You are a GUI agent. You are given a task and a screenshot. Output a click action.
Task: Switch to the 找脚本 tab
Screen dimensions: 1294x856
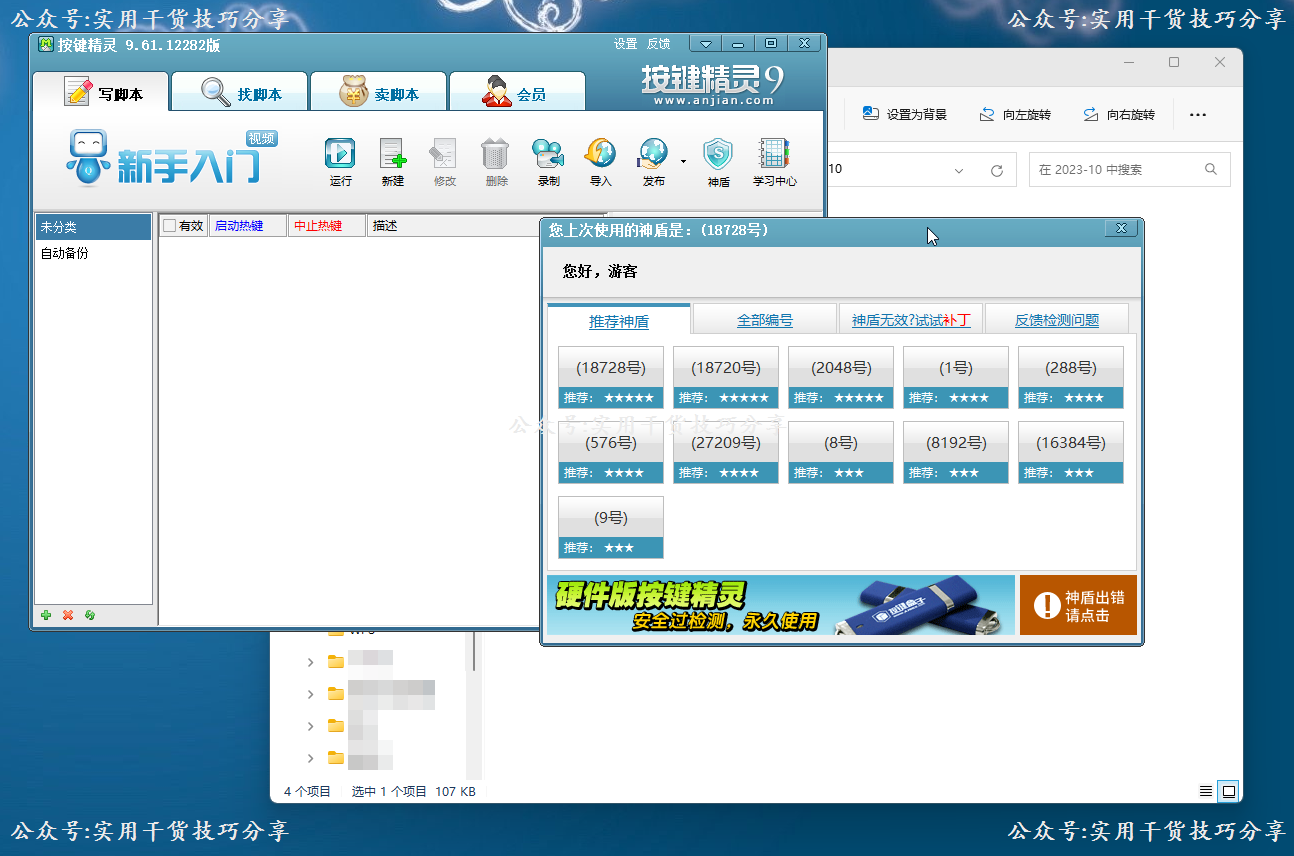click(x=239, y=90)
